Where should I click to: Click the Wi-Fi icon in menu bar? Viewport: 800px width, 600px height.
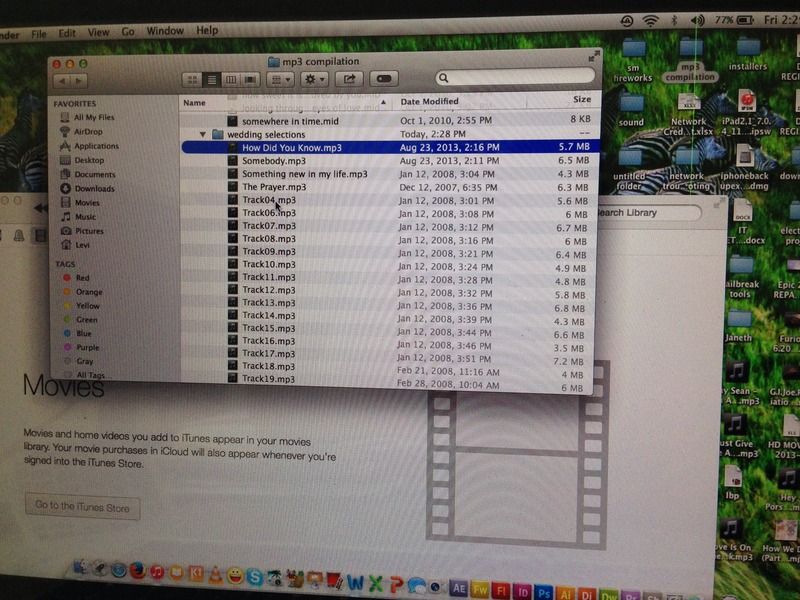point(651,19)
